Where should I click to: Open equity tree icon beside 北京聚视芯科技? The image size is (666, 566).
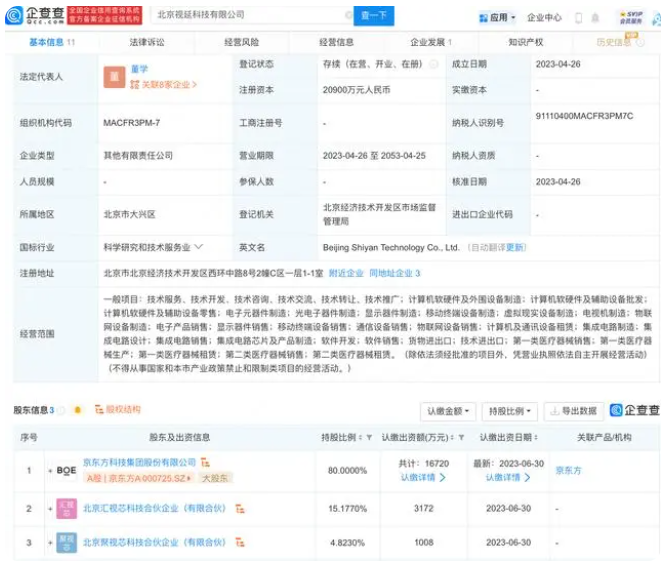(x=240, y=542)
